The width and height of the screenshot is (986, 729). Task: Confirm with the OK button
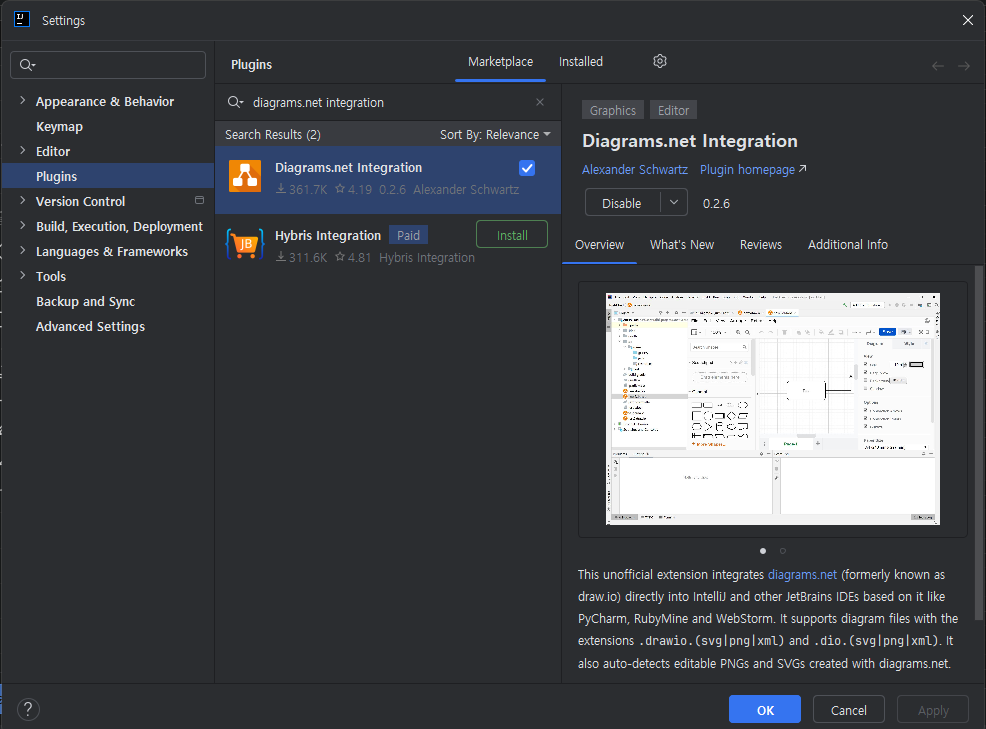click(765, 710)
